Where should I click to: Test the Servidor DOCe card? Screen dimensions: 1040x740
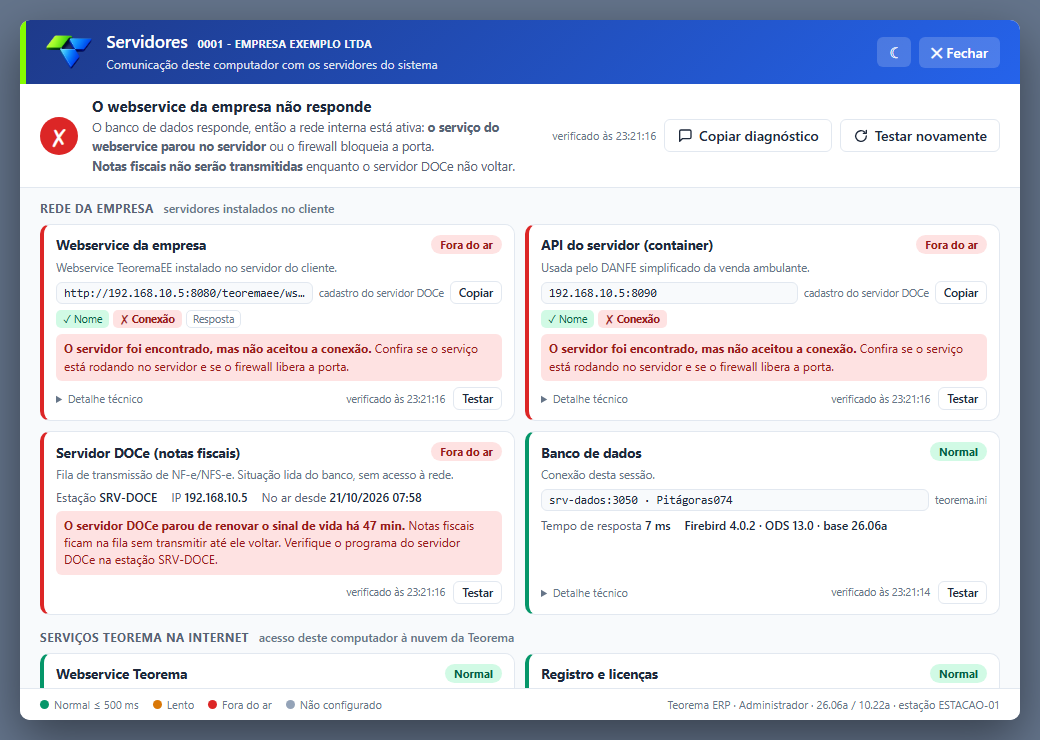coord(478,593)
